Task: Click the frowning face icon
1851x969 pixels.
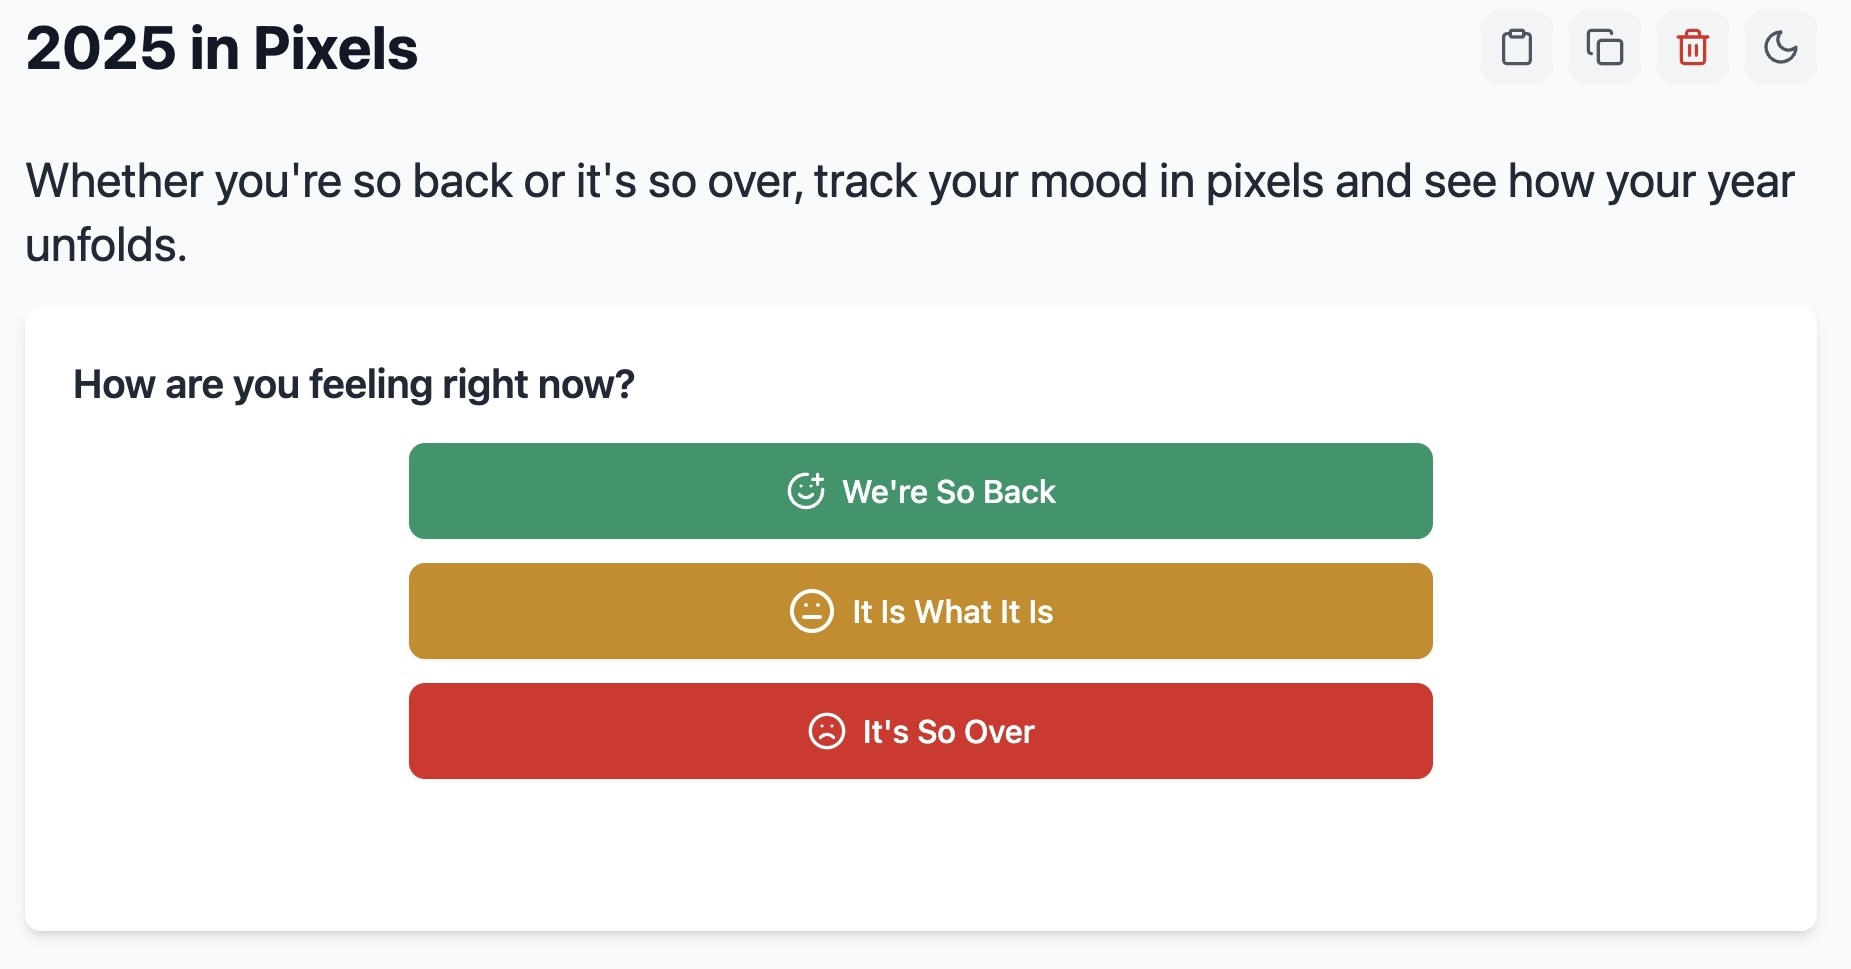Action: [826, 731]
